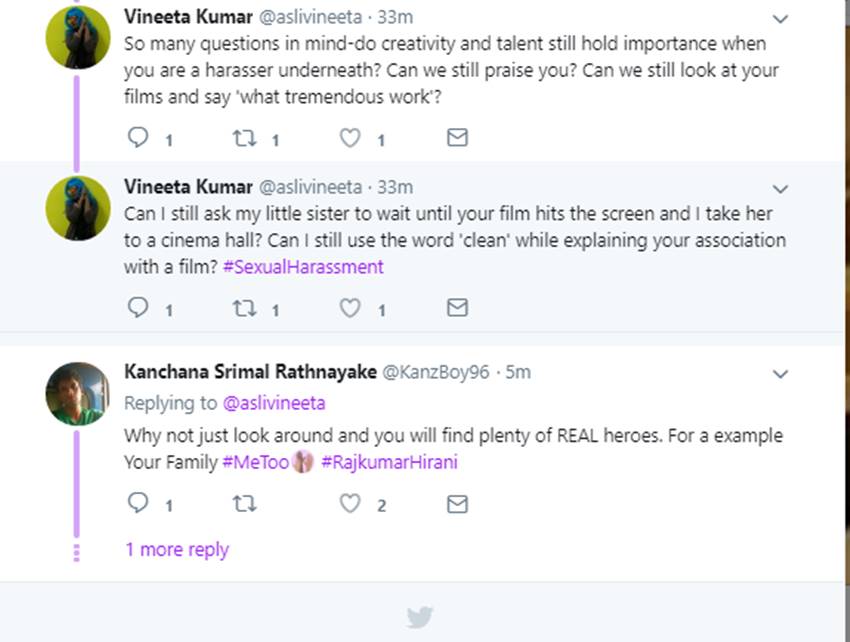Share #SexualHarassment tweet via message envelope
850x642 pixels.
[457, 308]
